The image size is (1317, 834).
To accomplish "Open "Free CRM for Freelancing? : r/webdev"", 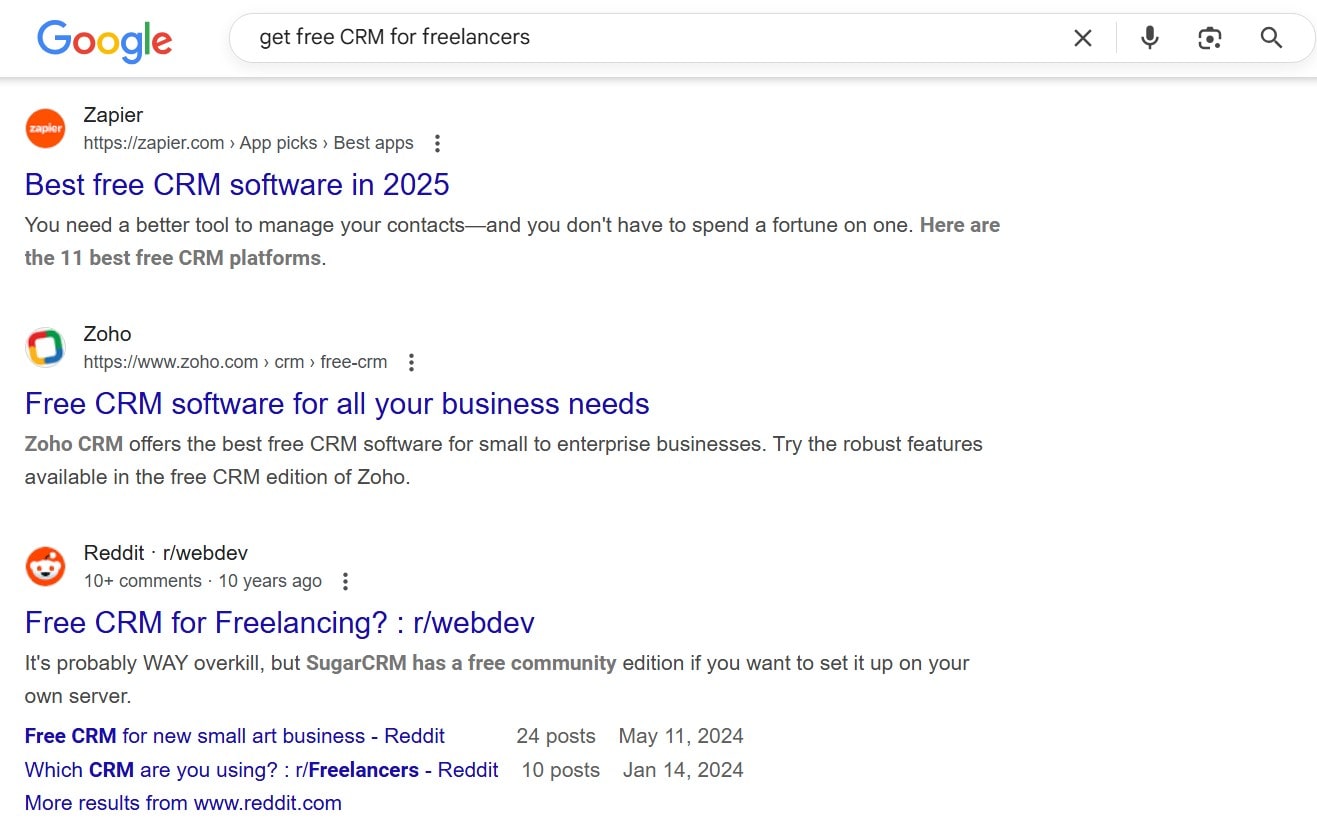I will (280, 623).
